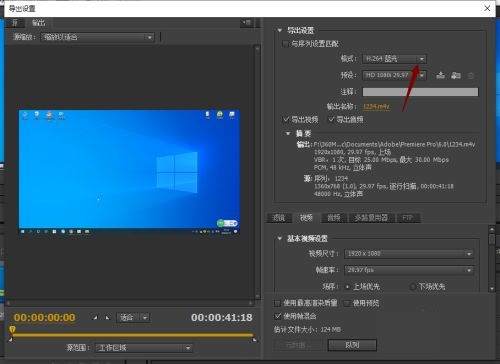
Task: Open the 适合 zoom level dropdown
Action: (x=133, y=317)
